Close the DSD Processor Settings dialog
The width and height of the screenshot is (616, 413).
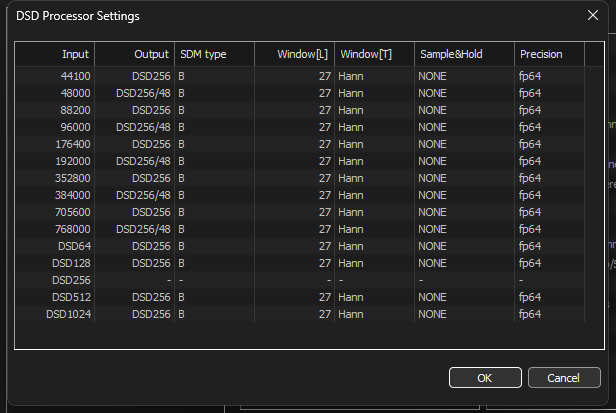click(592, 16)
